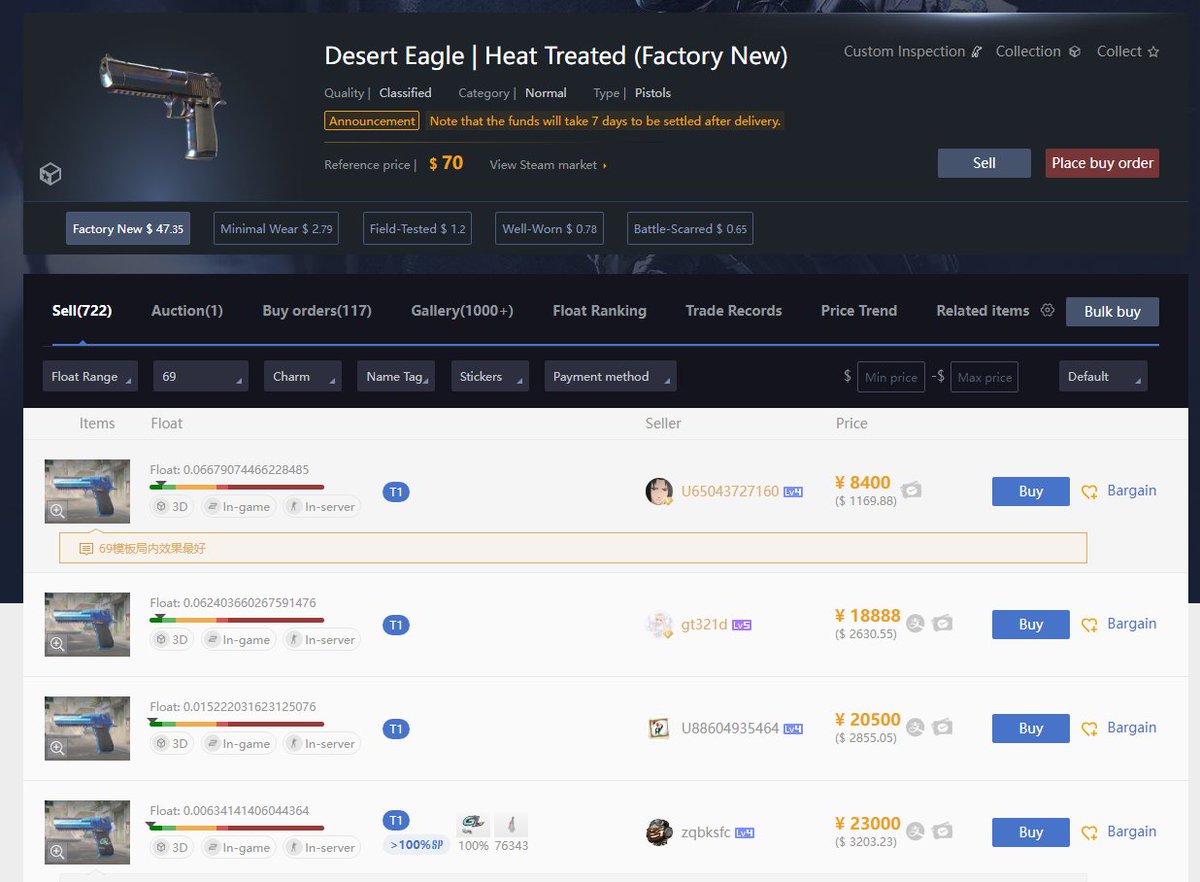This screenshot has width=1200, height=882.
Task: Click T1 badge on ¥ 8400 listing
Action: [x=396, y=491]
